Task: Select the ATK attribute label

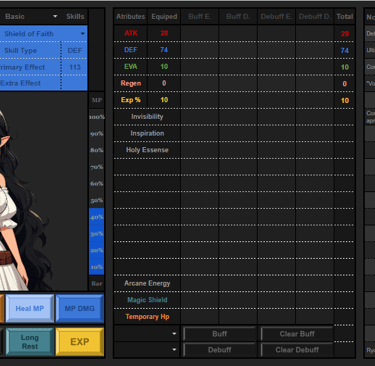Action: click(x=131, y=33)
